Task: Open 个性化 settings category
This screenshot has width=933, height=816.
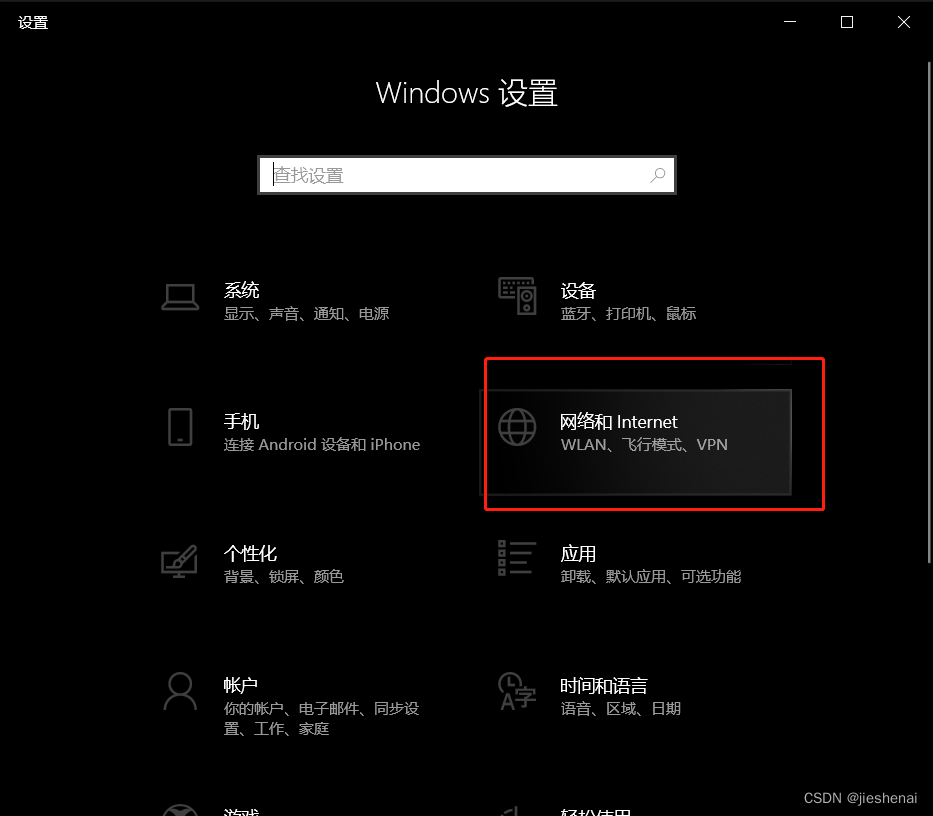Action: (251, 553)
